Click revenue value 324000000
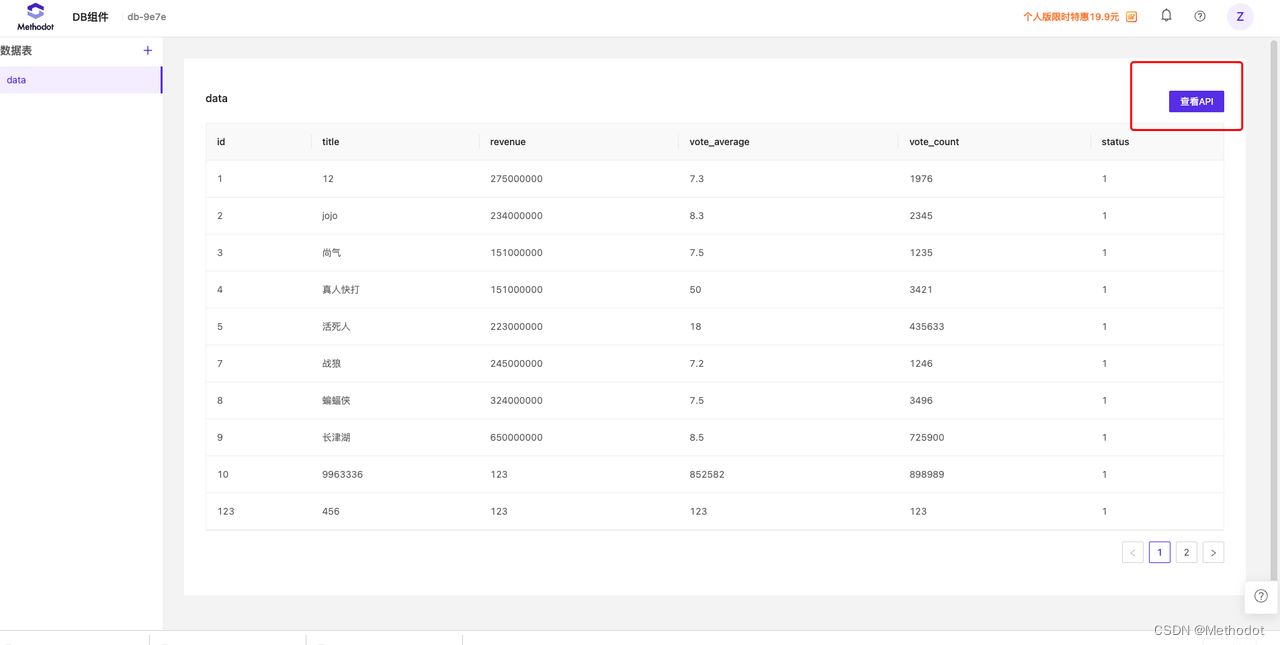 [x=516, y=401]
